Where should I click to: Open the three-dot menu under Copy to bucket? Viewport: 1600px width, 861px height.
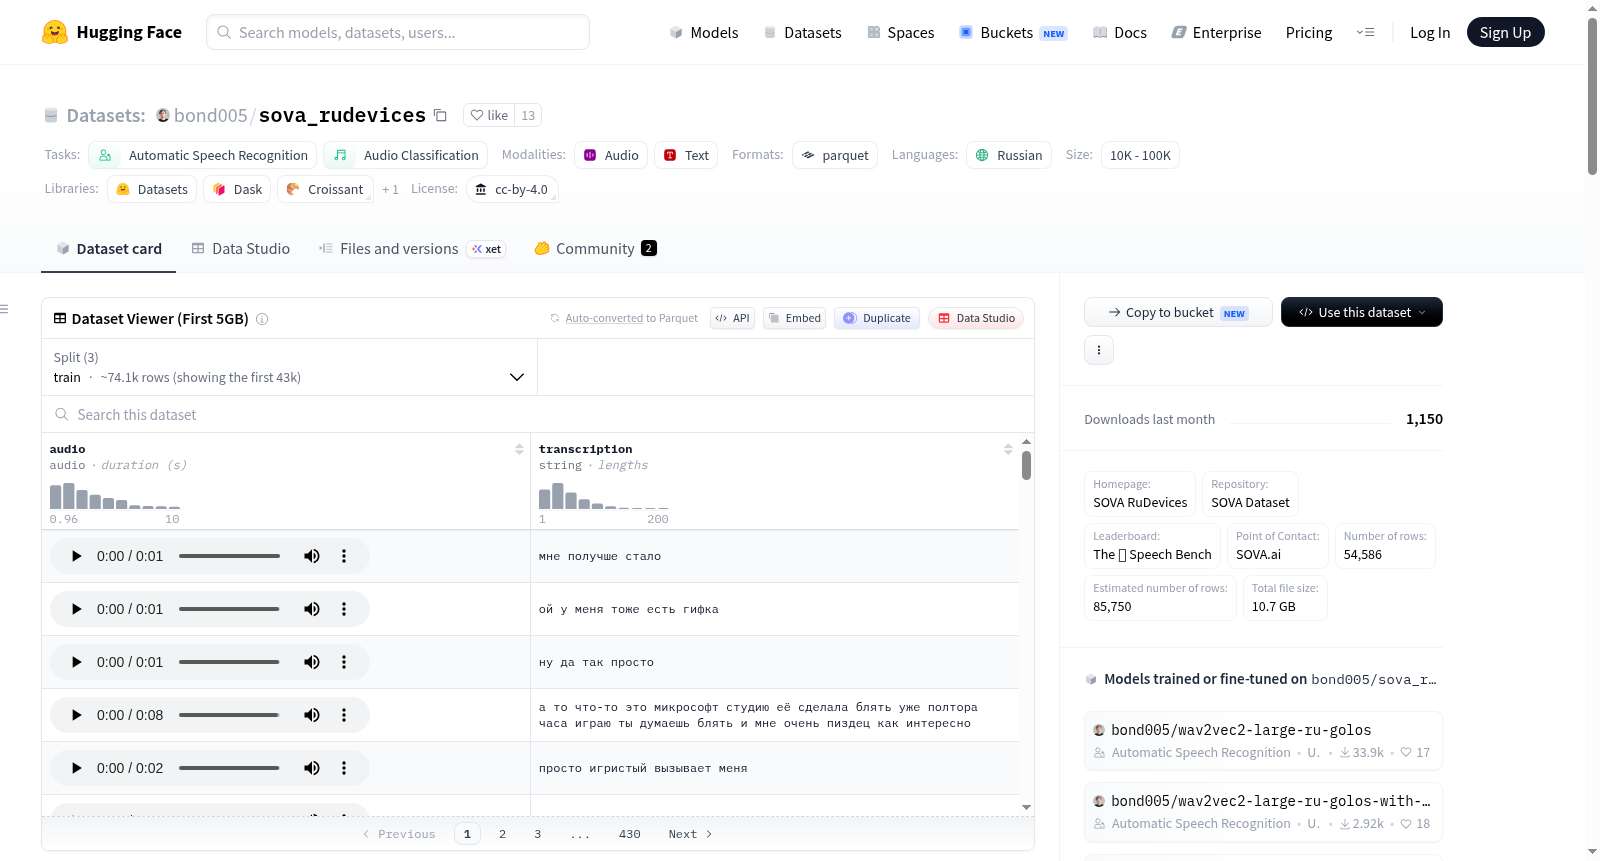pos(1099,350)
